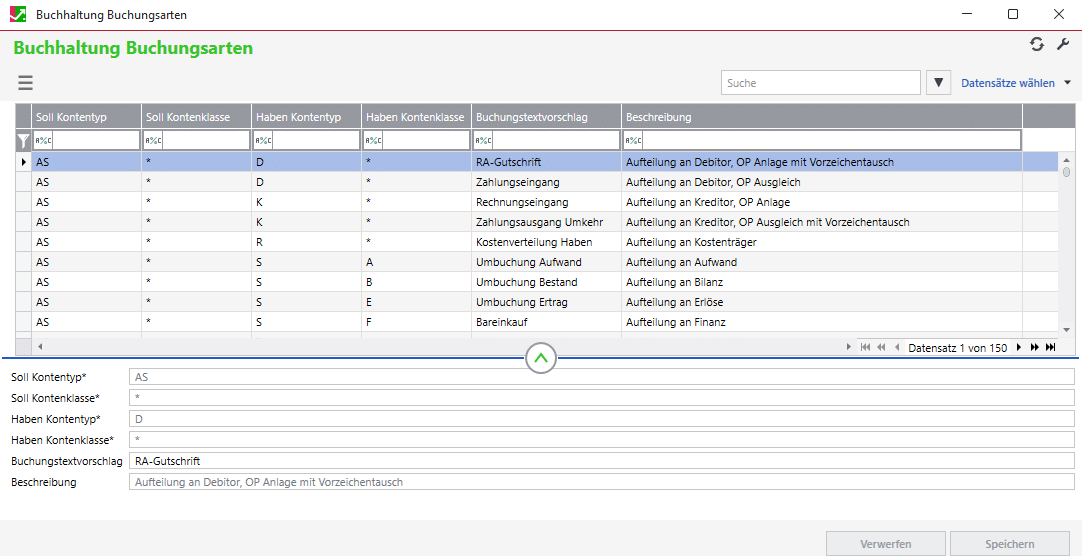
Task: Select the Zahlungsausgang Umkehr row
Action: coord(536,222)
